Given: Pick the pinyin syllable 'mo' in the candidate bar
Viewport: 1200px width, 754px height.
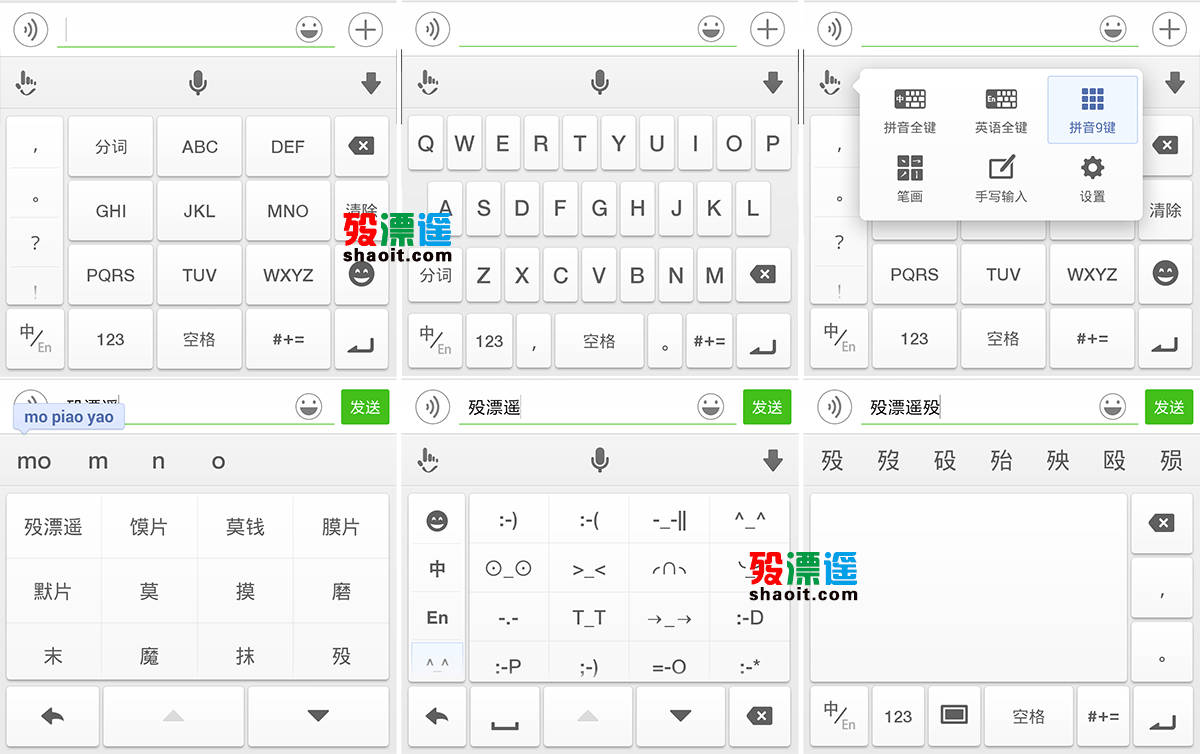Looking at the screenshot, I should [34, 461].
